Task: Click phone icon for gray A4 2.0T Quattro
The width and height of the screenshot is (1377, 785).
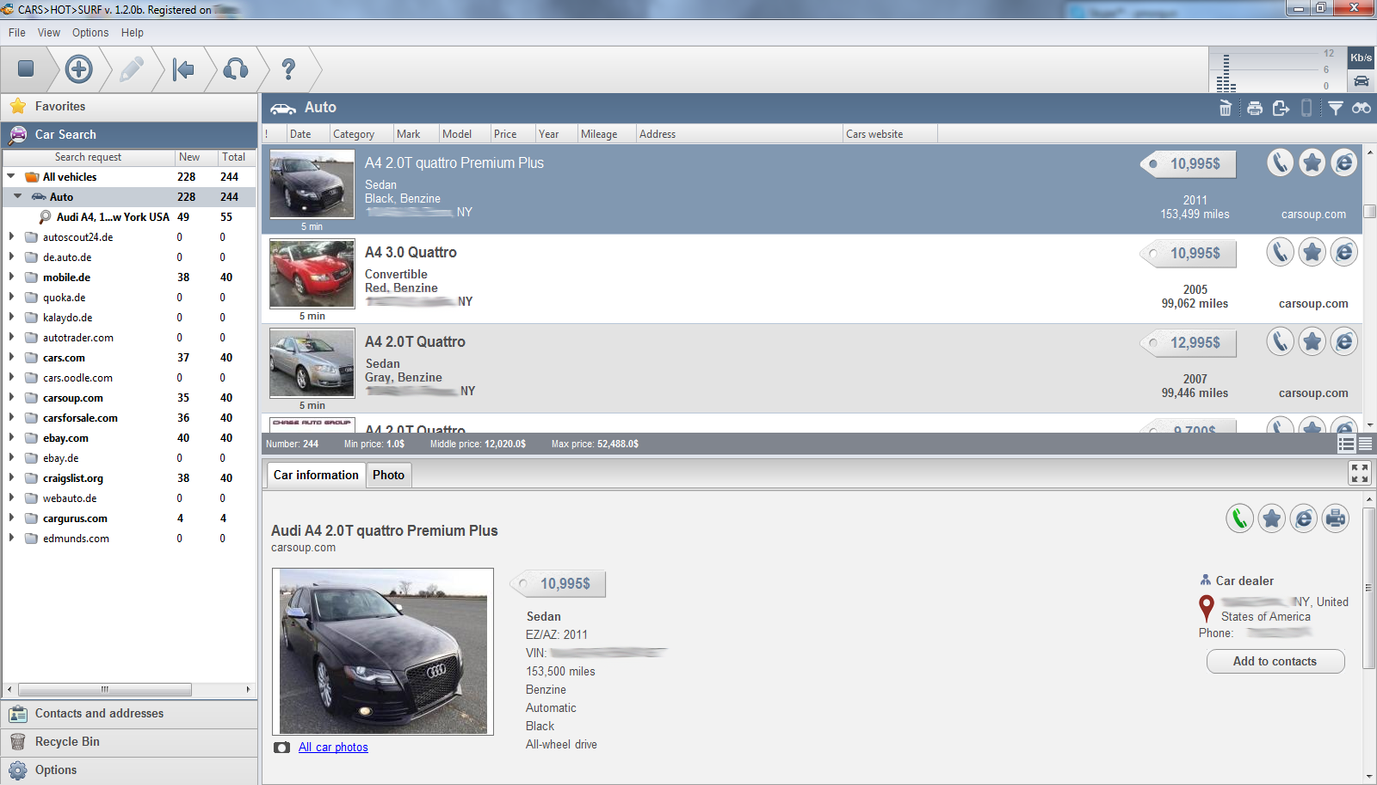Action: (x=1280, y=342)
